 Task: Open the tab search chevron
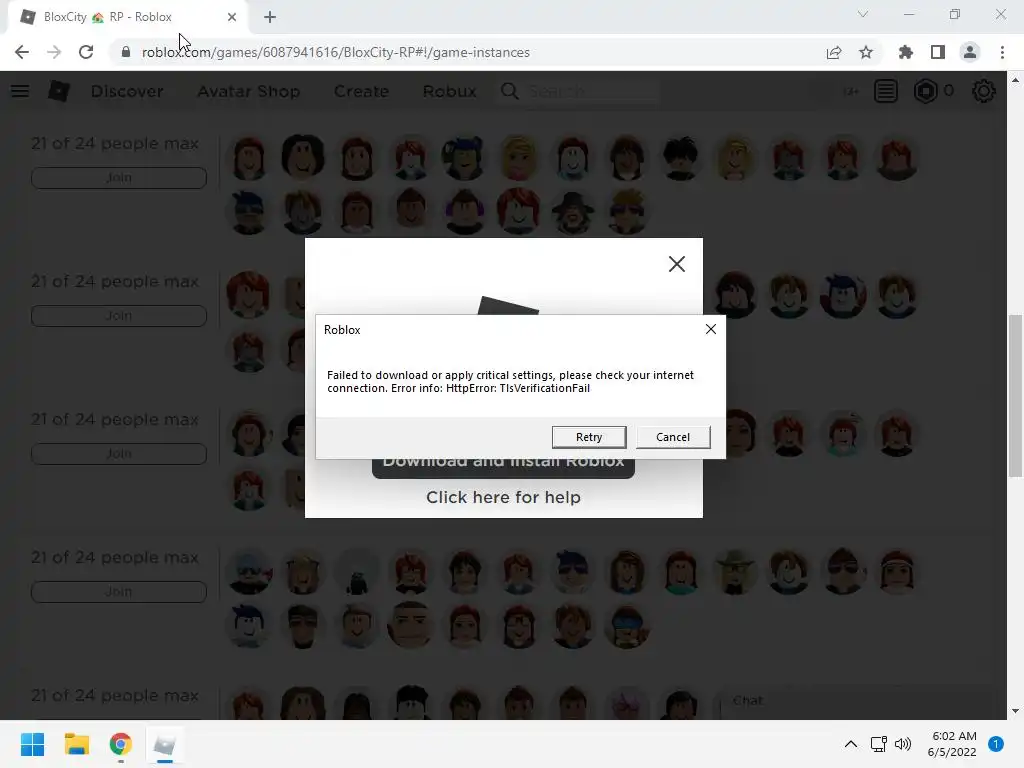point(863,14)
